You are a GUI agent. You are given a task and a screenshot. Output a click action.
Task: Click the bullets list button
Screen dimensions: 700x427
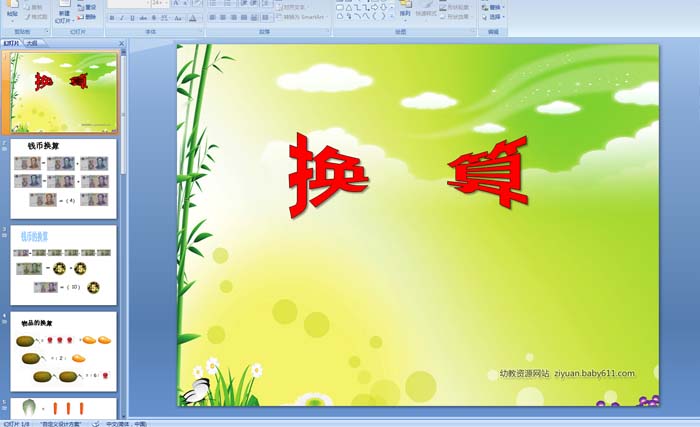tap(213, 3)
